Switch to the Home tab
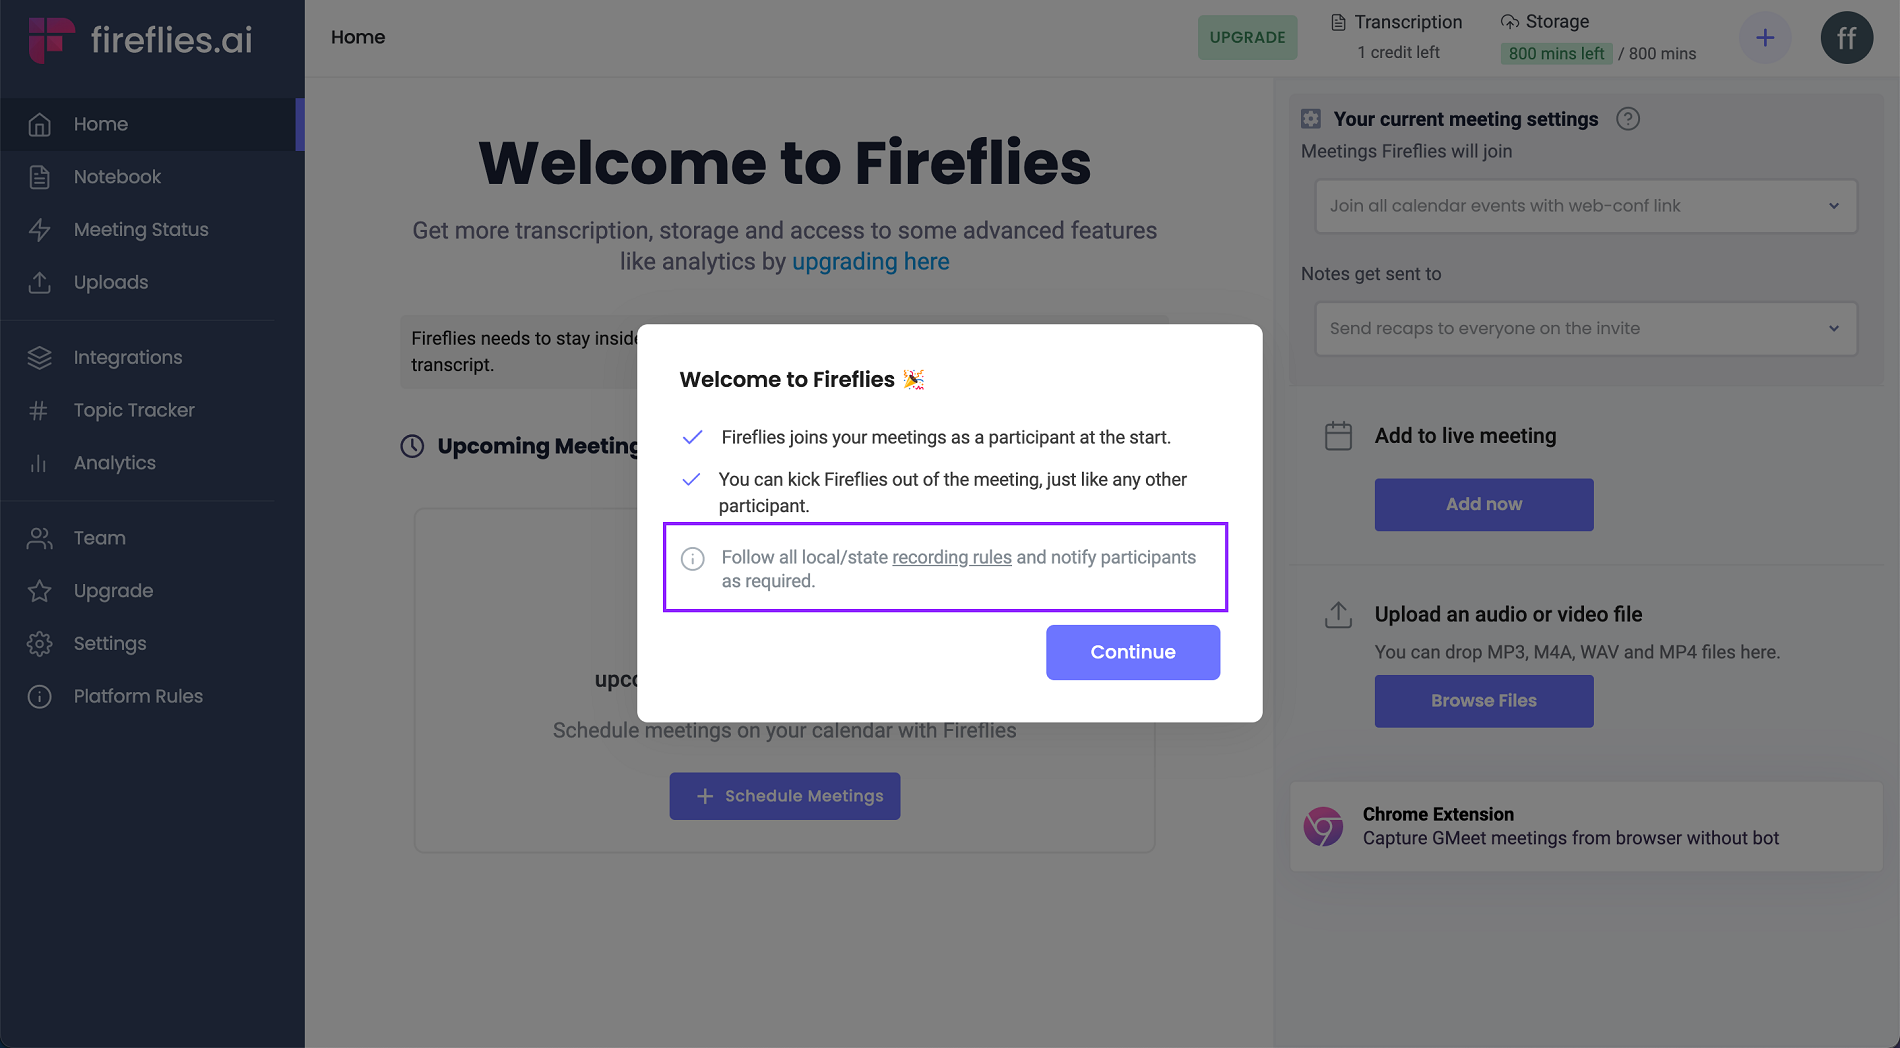The height and width of the screenshot is (1048, 1900). [357, 37]
